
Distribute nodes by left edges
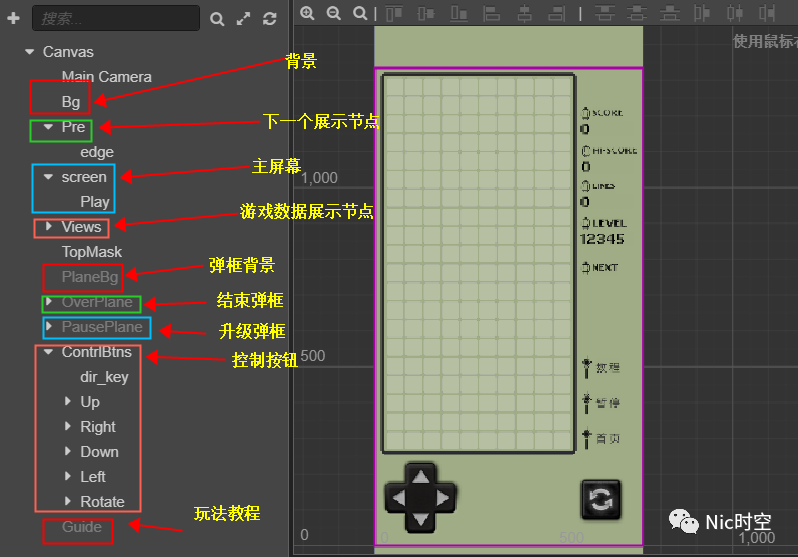tap(702, 13)
